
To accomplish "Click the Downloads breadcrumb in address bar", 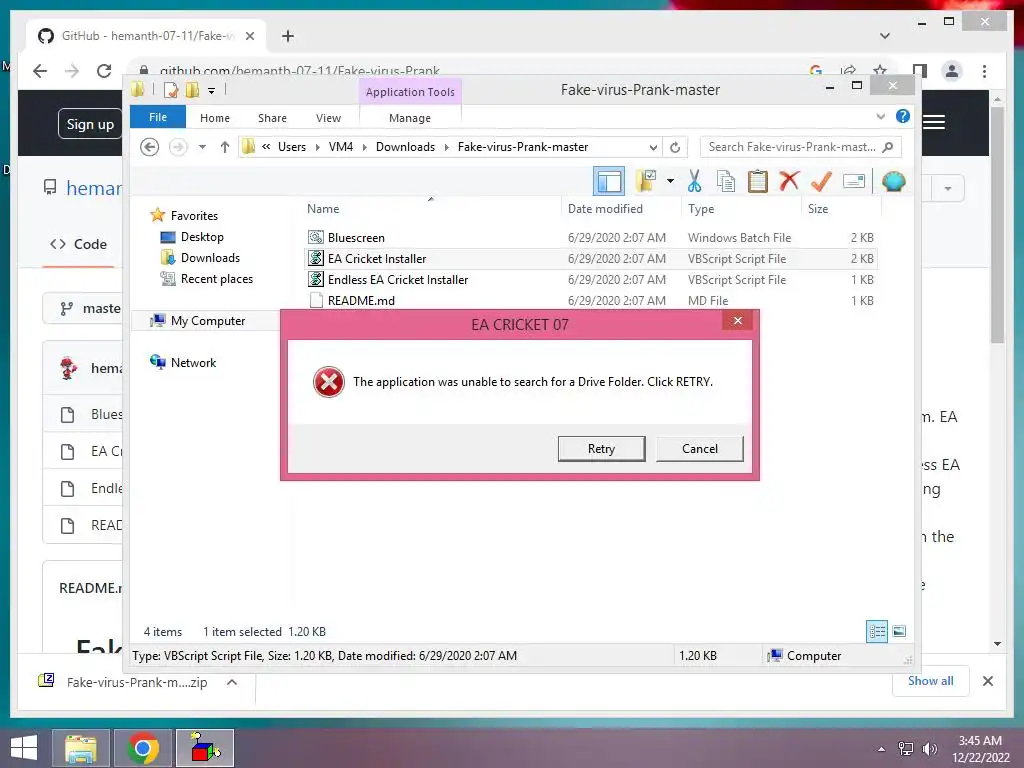I will tap(405, 147).
